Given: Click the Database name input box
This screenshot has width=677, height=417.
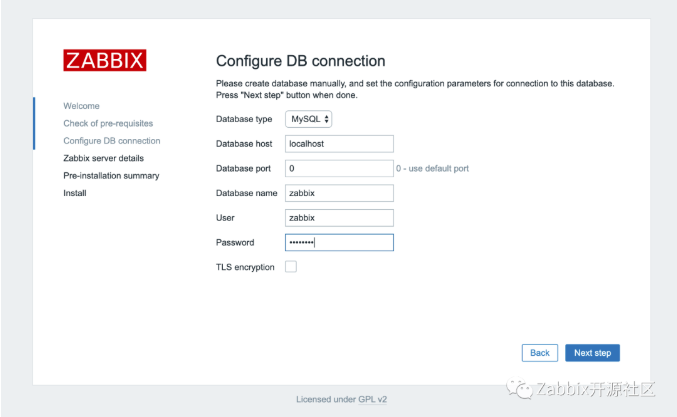Looking at the screenshot, I should (x=339, y=193).
